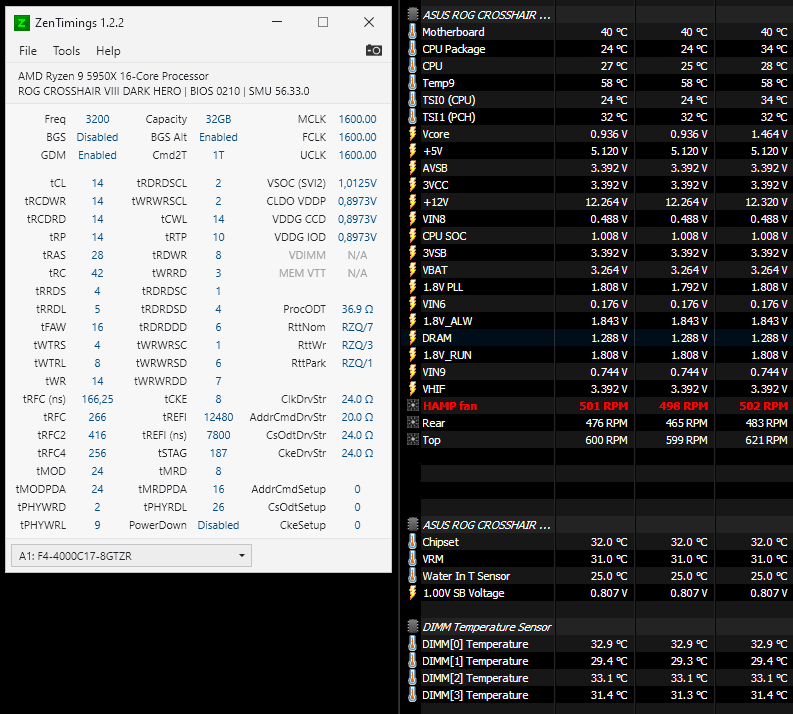The width and height of the screenshot is (793, 714).
Task: Open the A1: F4-4000C17-8GTZR module dropdown
Action: [131, 556]
